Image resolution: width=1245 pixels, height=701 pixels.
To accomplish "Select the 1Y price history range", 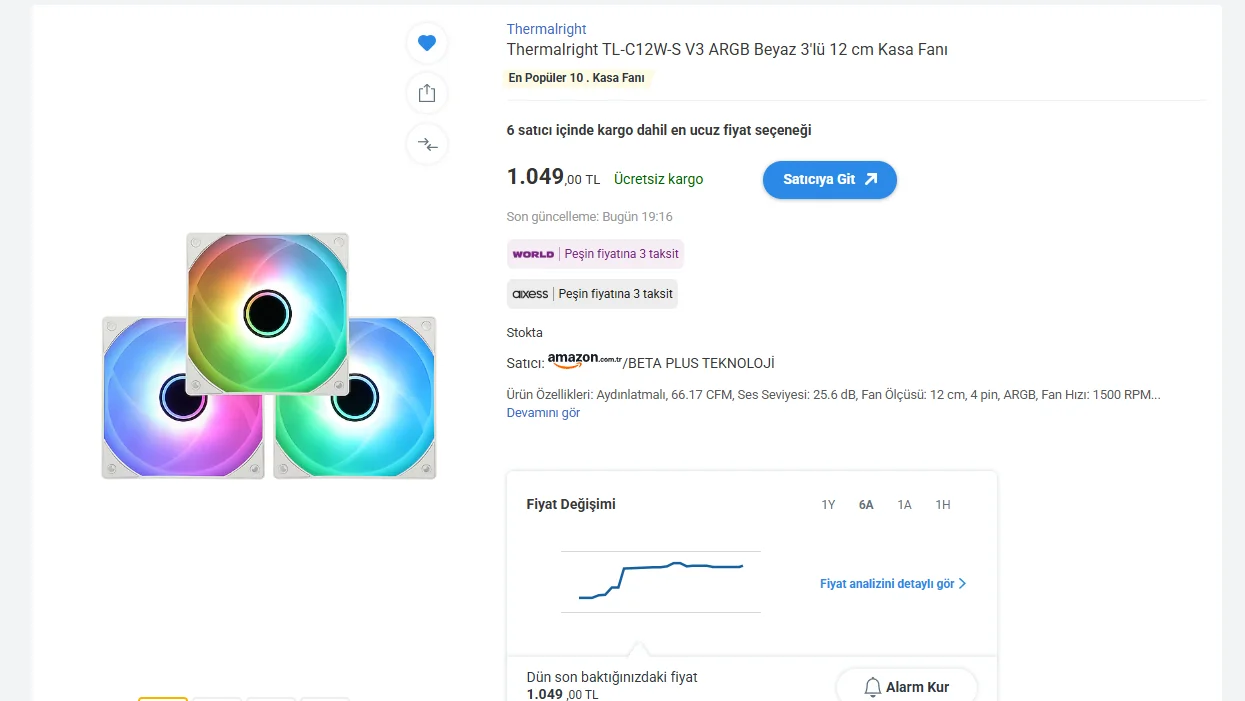I will [x=828, y=505].
